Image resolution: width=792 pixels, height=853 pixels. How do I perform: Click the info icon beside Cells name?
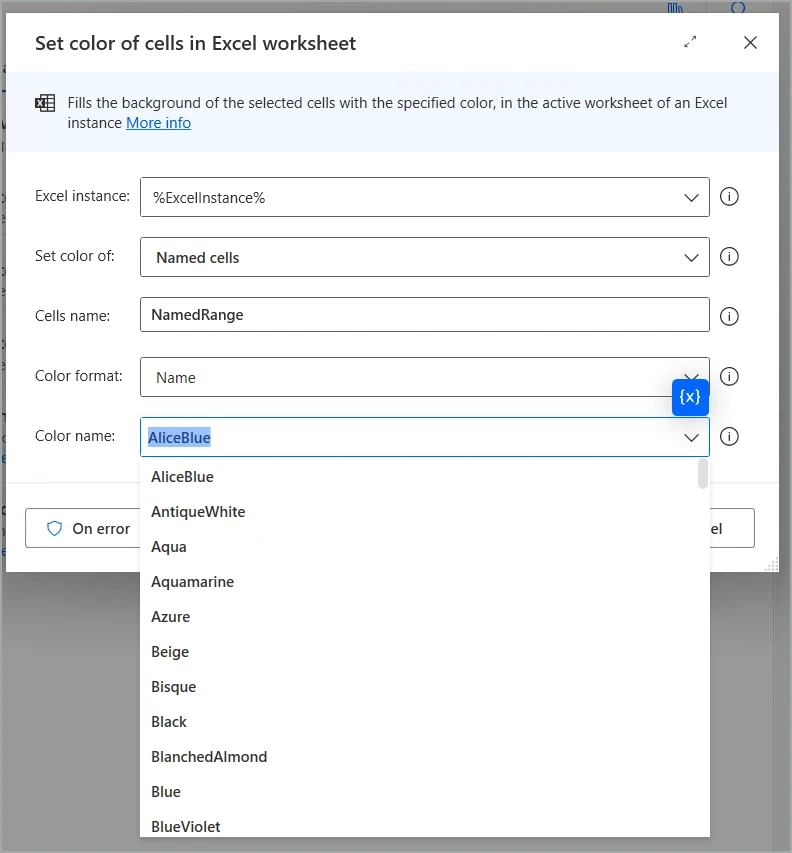coord(729,316)
